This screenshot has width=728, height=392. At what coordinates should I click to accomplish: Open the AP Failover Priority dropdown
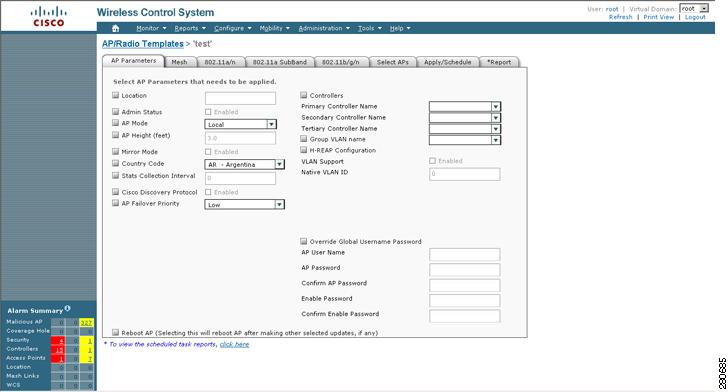point(244,205)
